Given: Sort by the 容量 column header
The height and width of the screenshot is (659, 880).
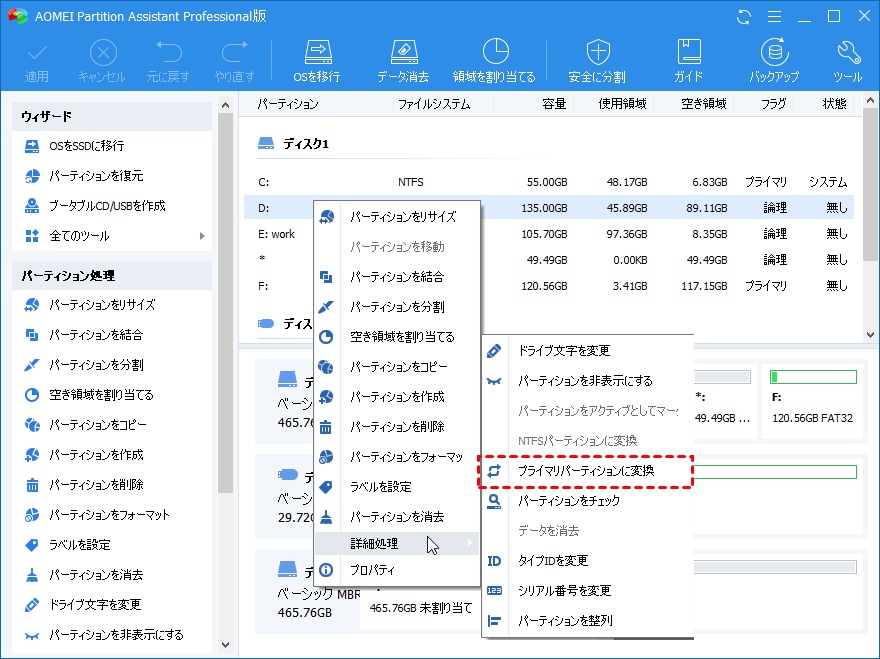Looking at the screenshot, I should pos(554,104).
